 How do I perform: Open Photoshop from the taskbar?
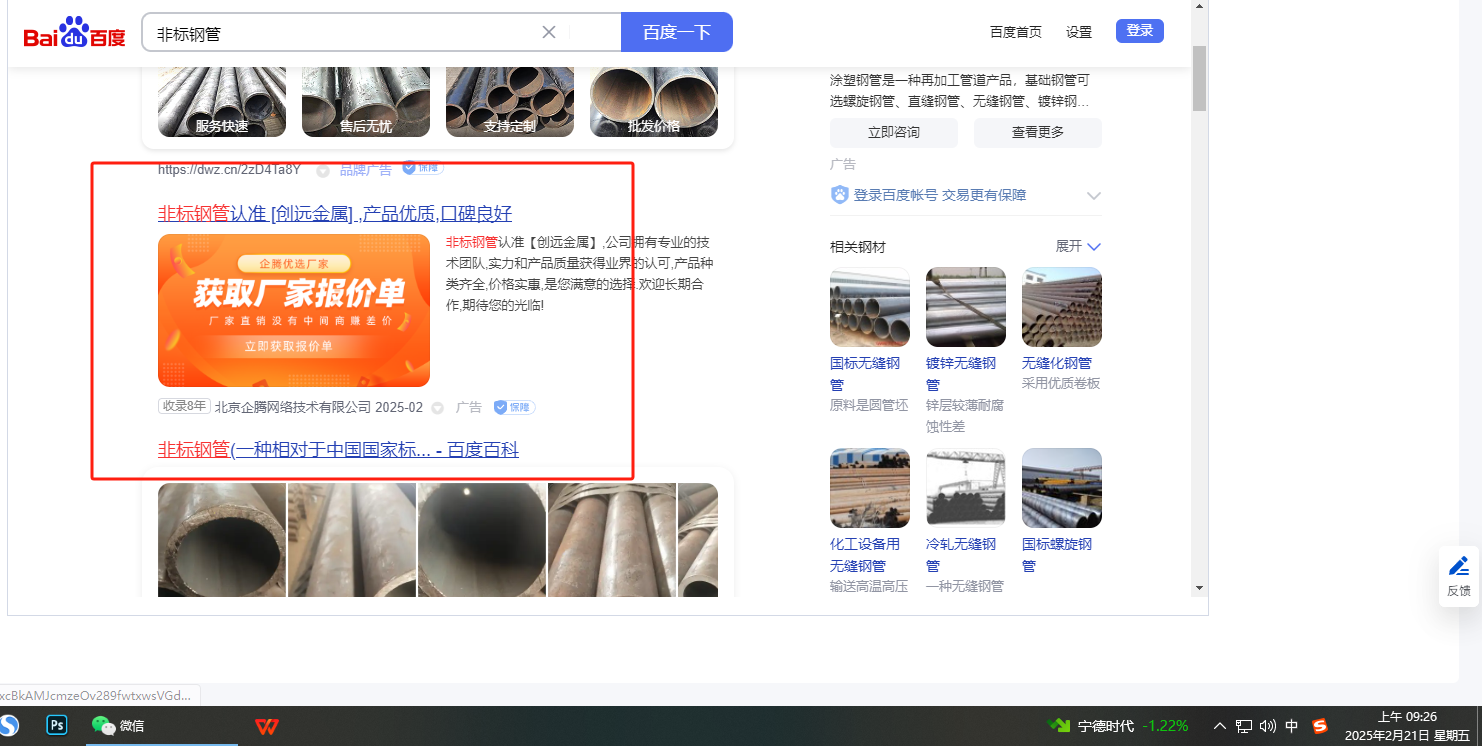(57, 726)
